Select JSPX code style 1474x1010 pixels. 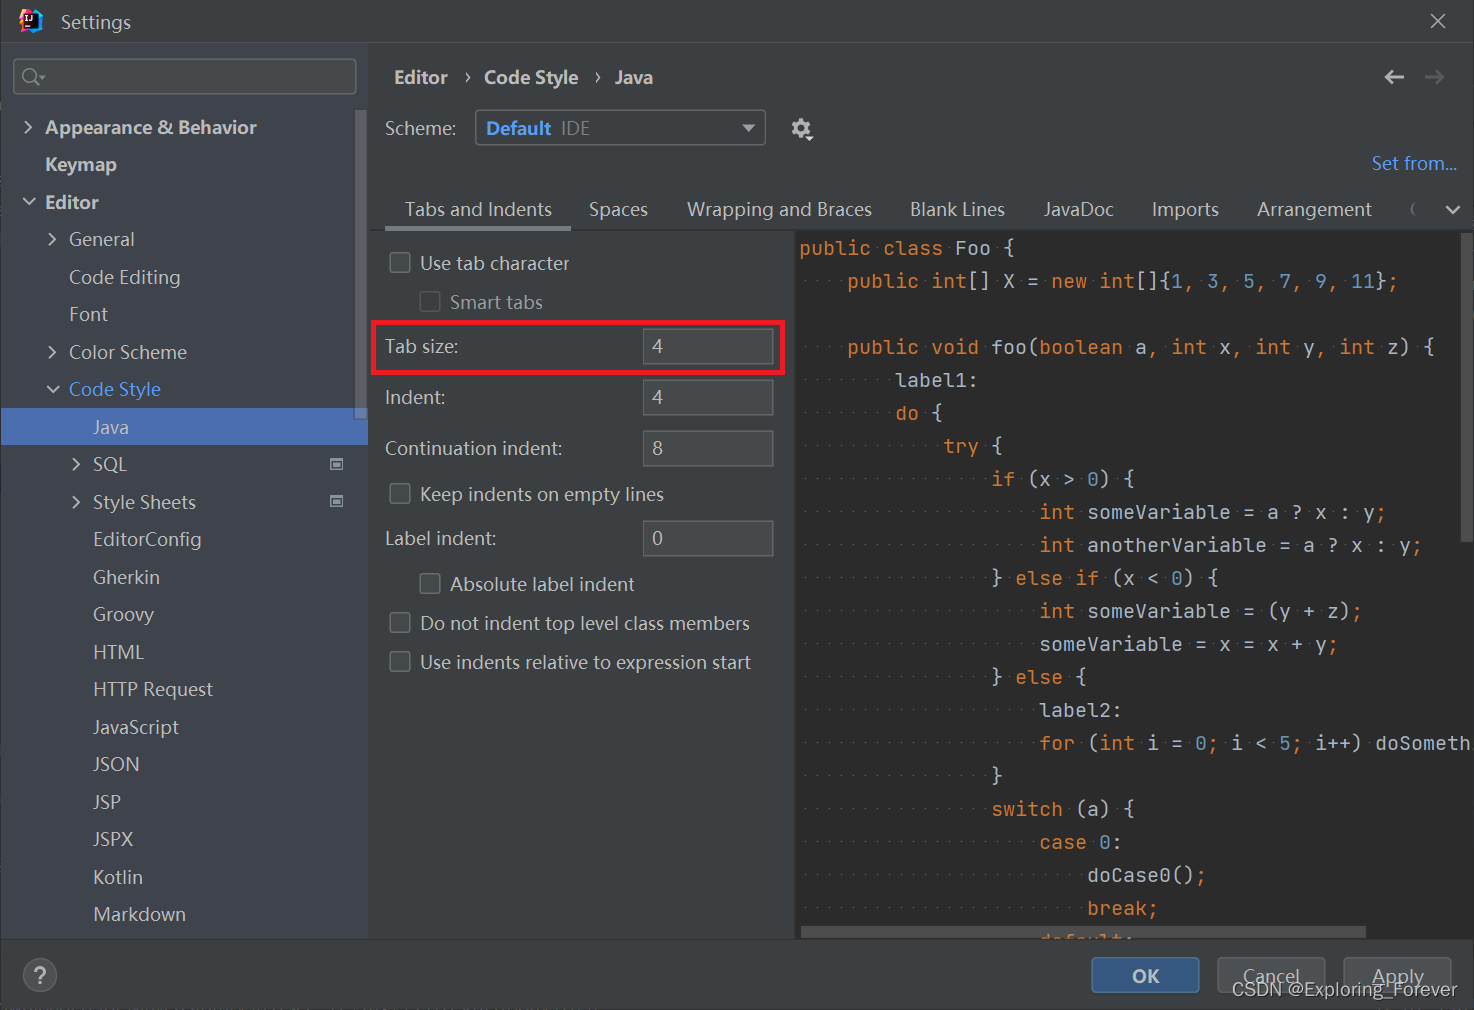coord(113,839)
